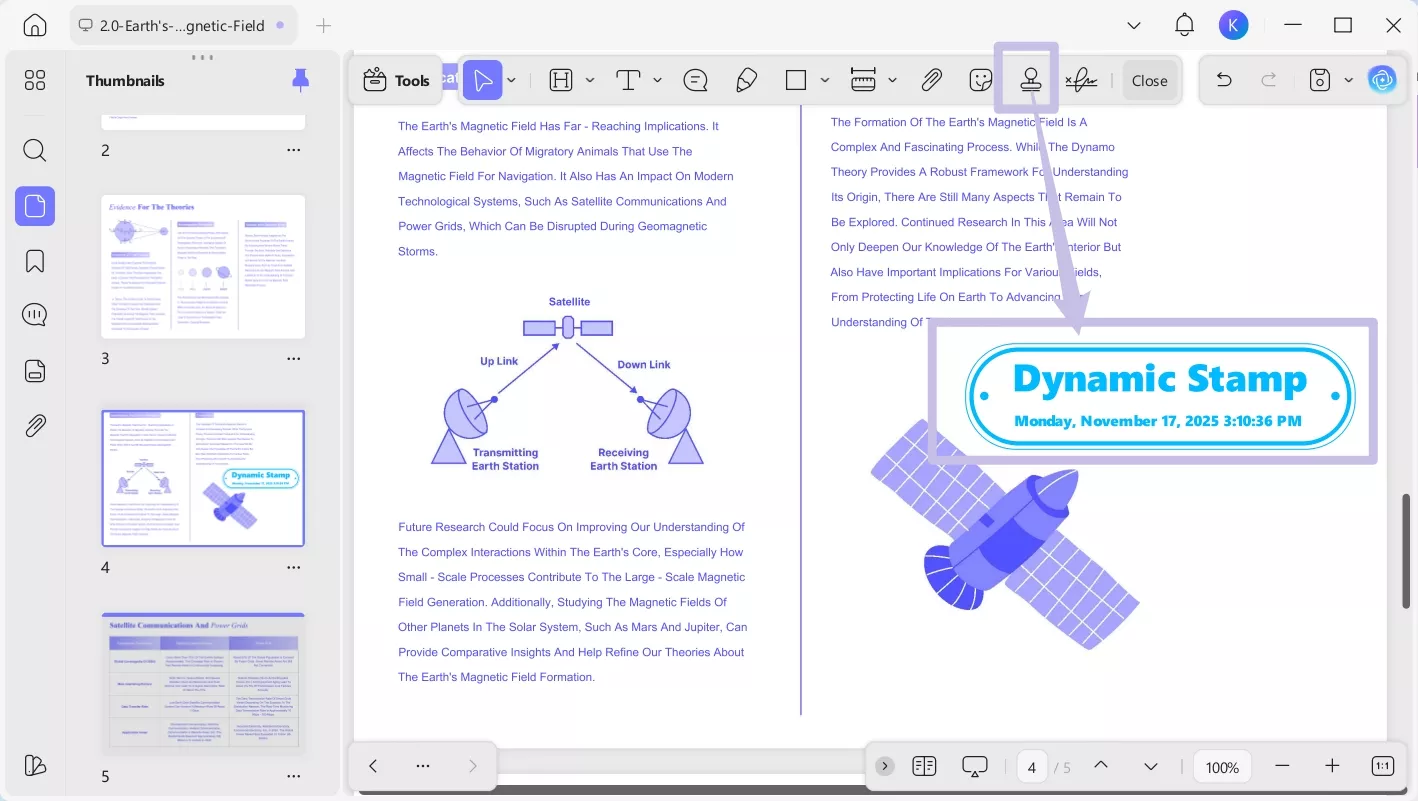The height and width of the screenshot is (801, 1418).
Task: Open the Save options dropdown arrow
Action: point(1348,81)
